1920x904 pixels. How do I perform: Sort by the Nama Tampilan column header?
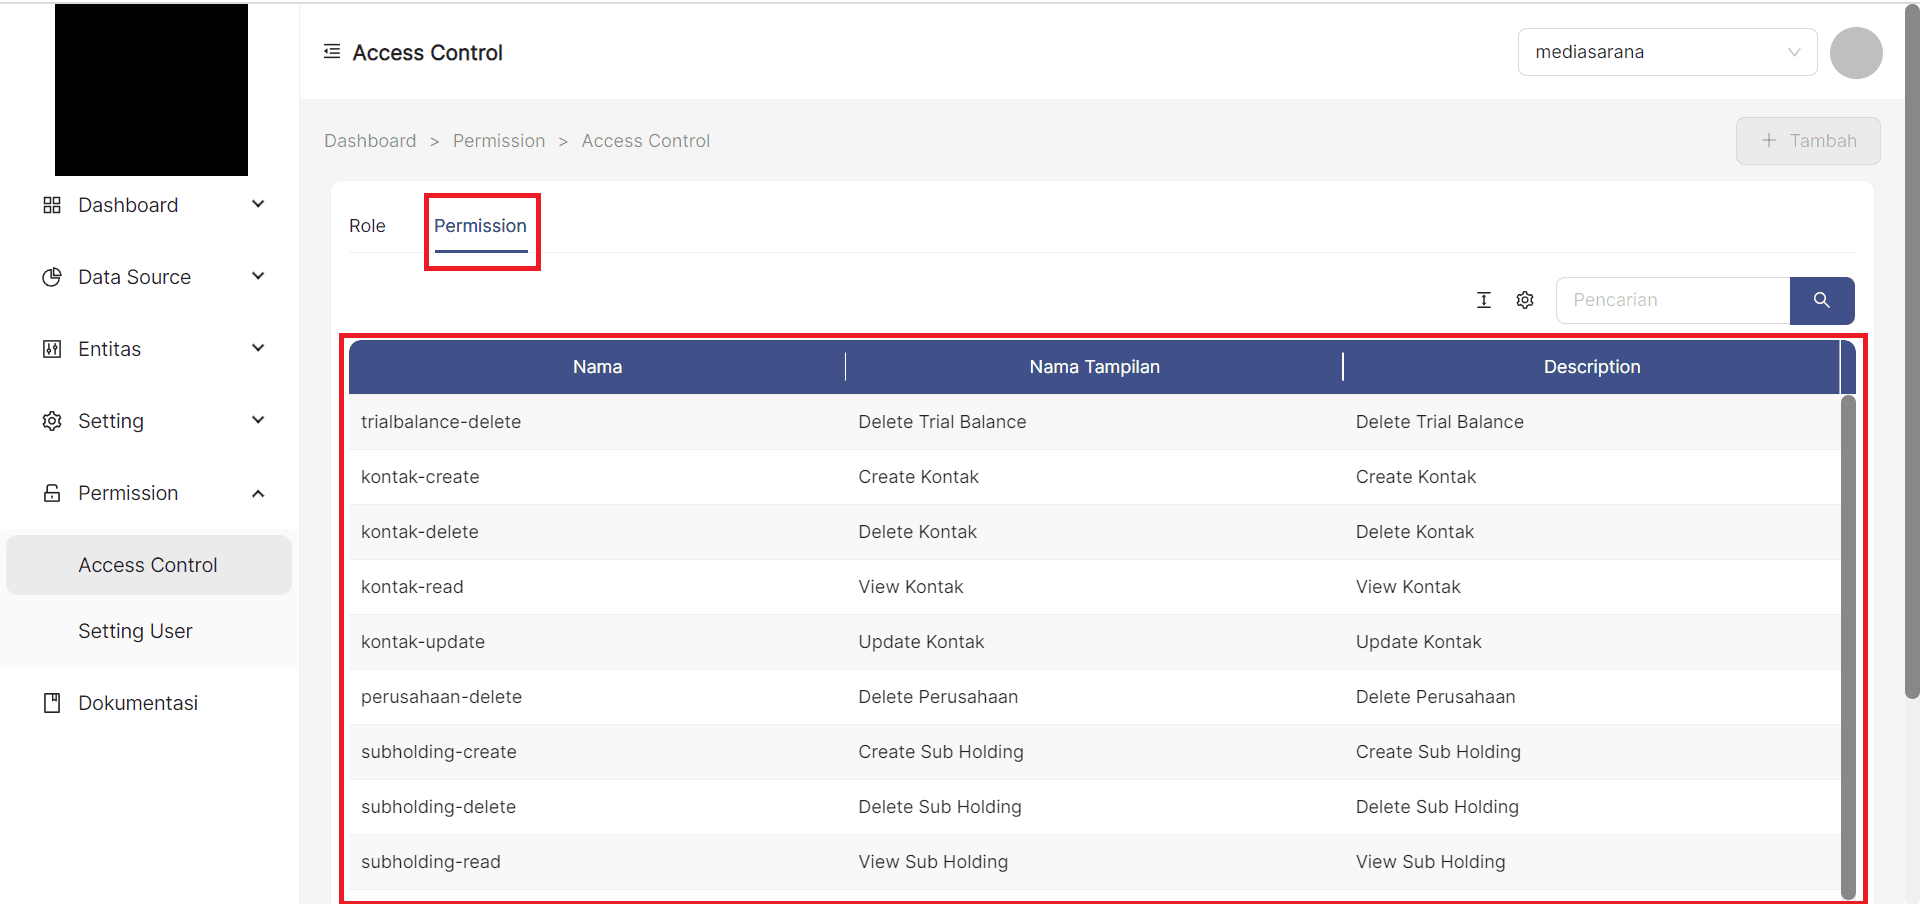pos(1094,367)
